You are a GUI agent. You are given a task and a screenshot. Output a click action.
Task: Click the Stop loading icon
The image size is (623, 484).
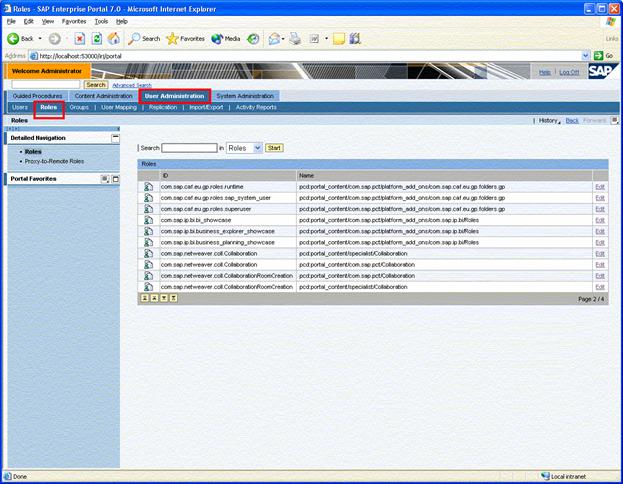click(x=79, y=38)
